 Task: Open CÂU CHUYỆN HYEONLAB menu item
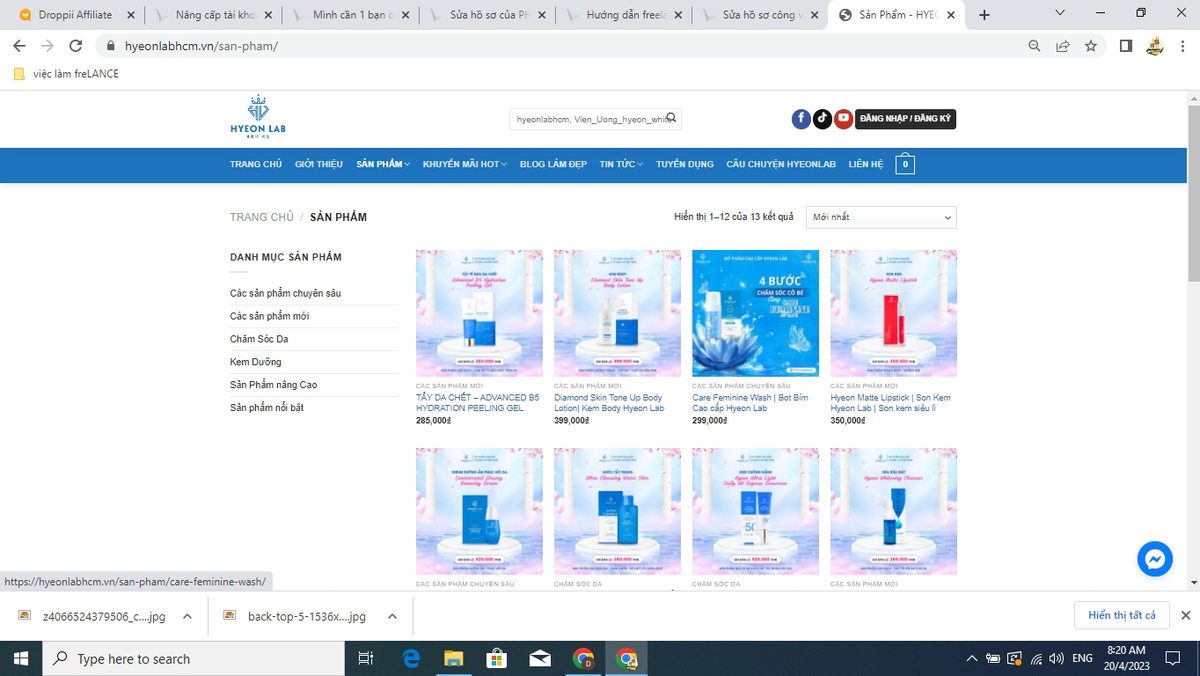click(x=781, y=164)
